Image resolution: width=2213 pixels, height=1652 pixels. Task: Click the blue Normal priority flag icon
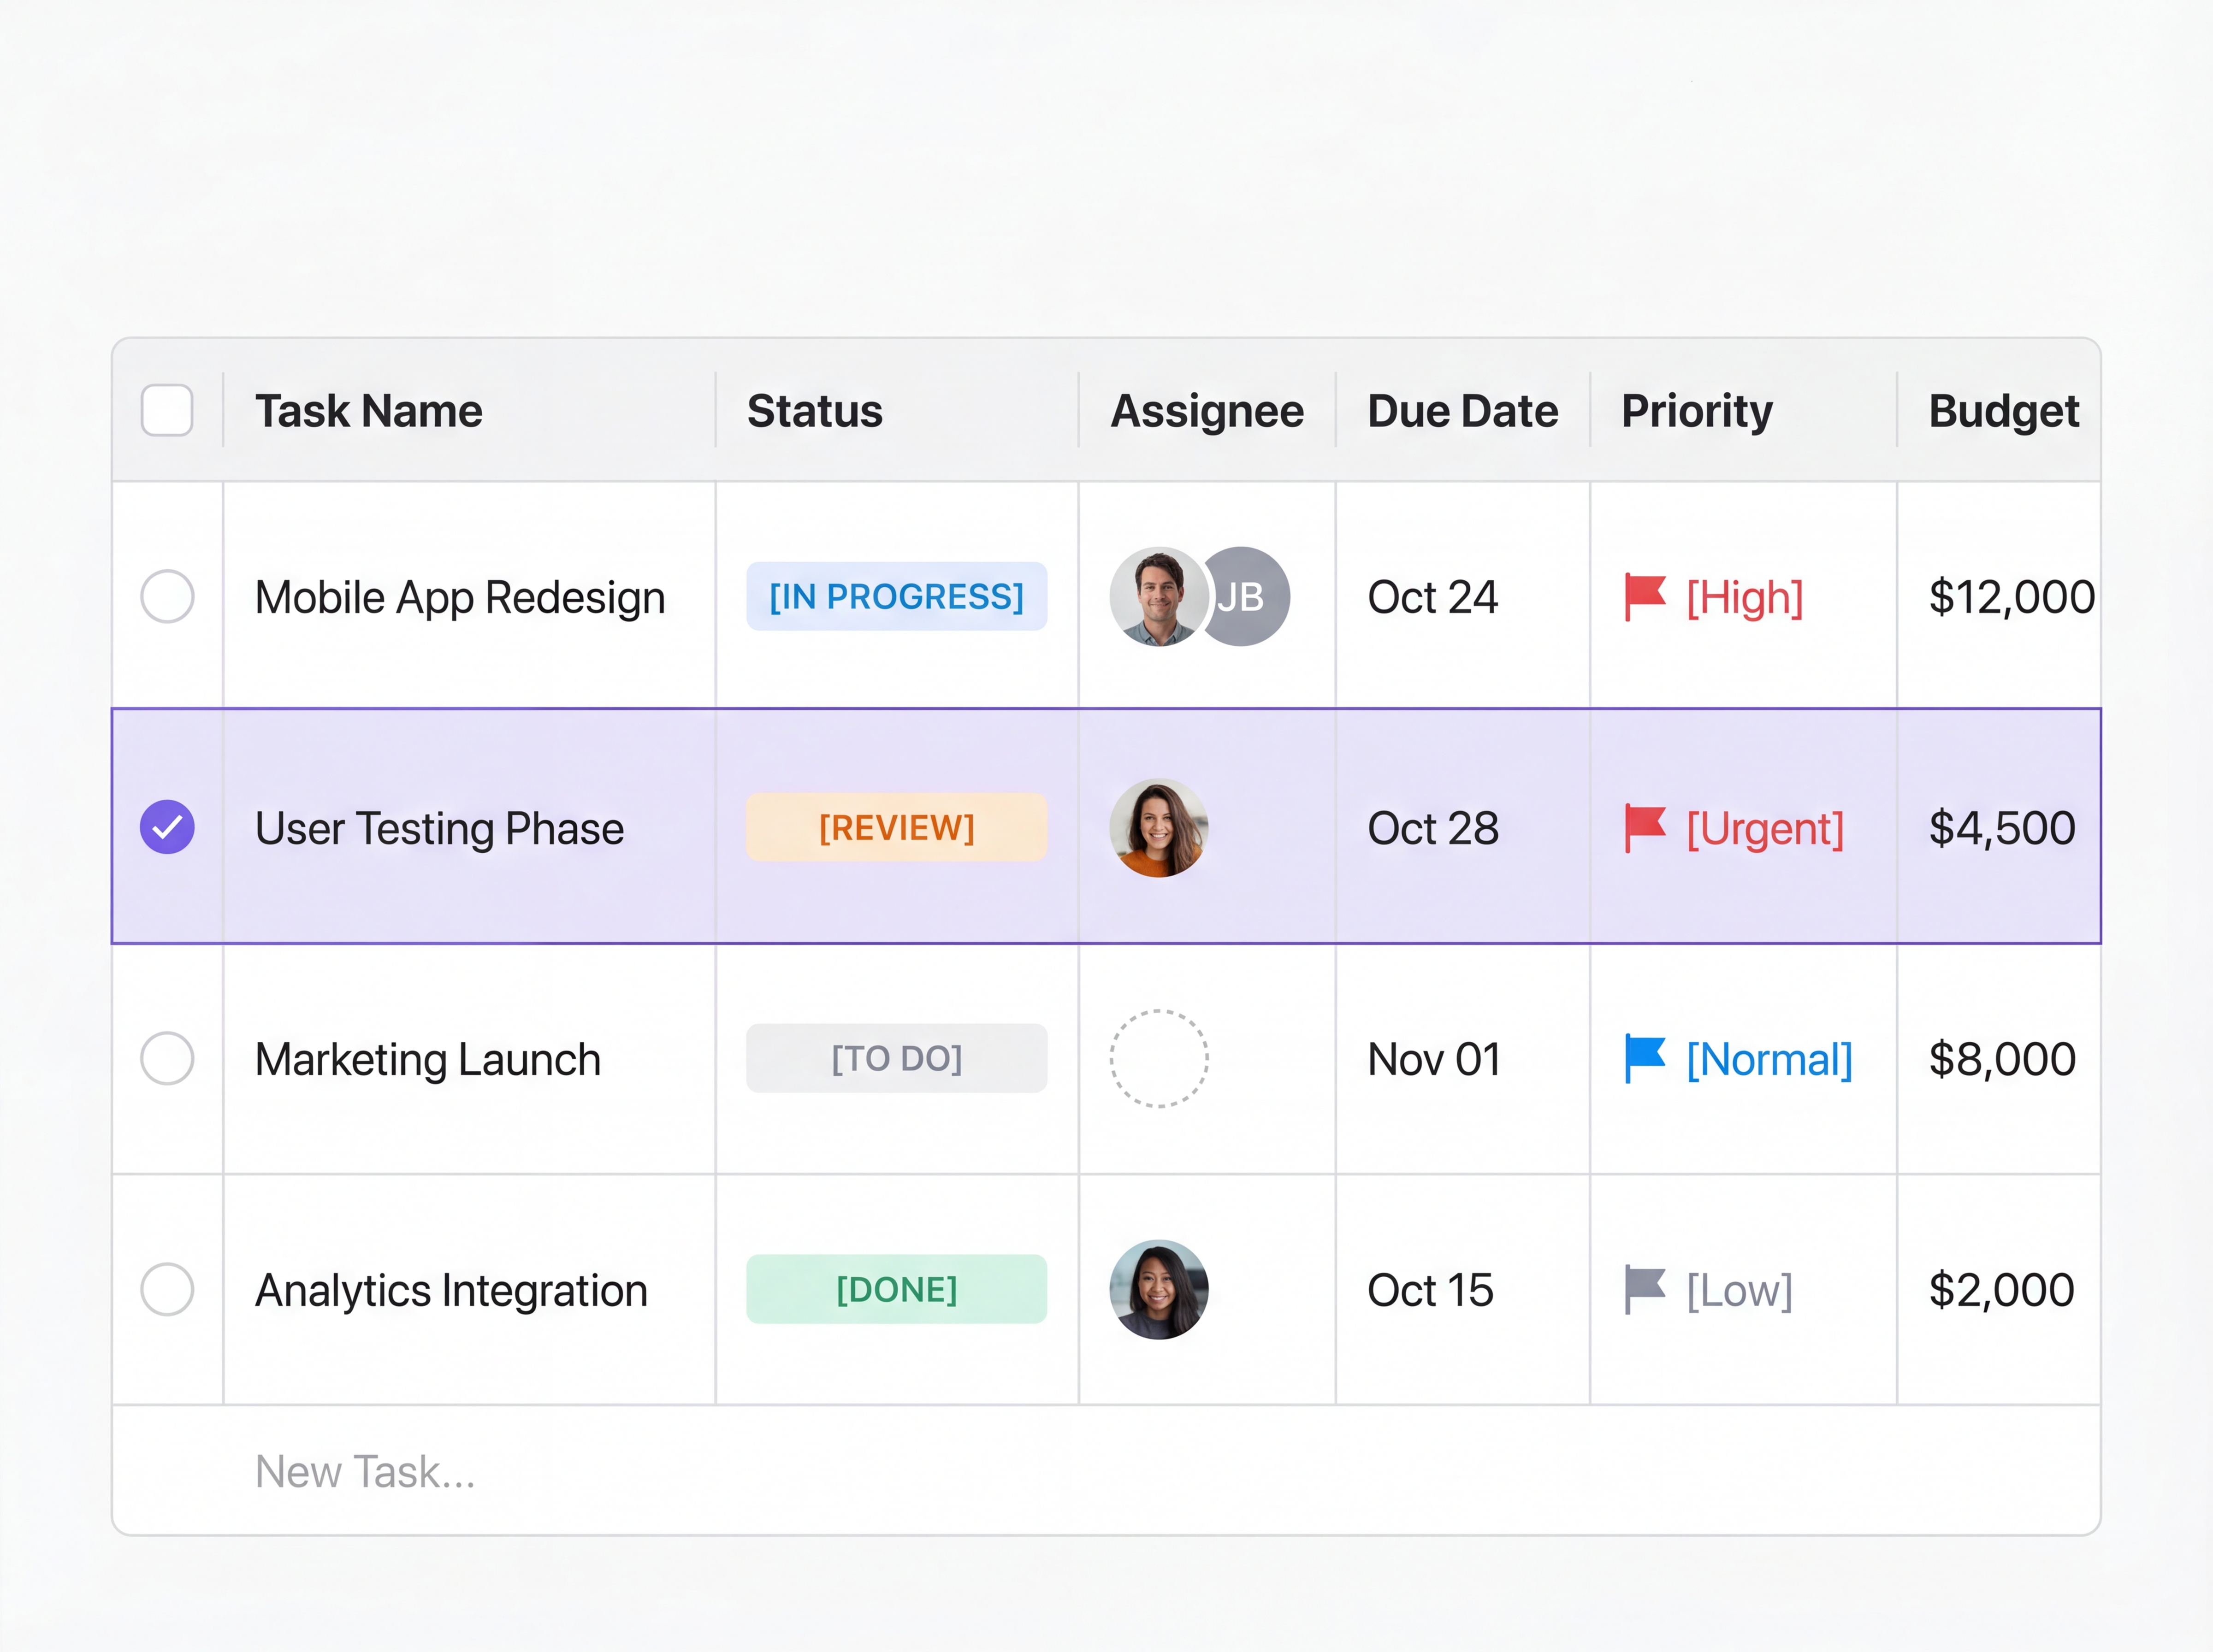(1644, 1058)
